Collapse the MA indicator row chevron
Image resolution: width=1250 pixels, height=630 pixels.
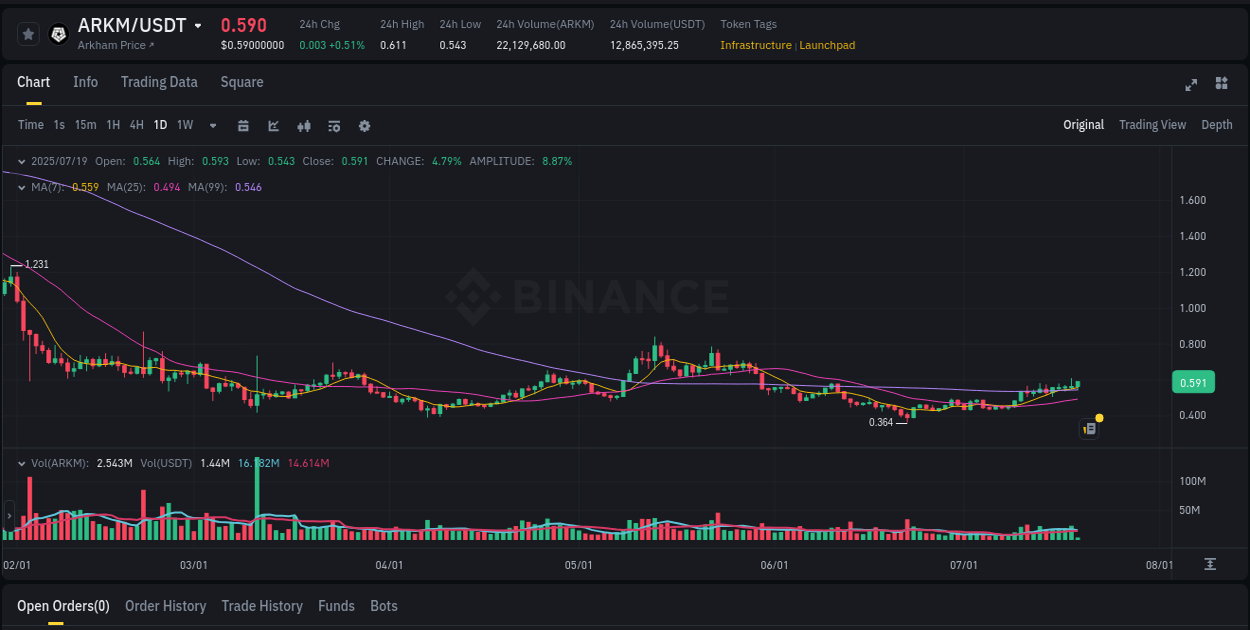click(x=20, y=186)
